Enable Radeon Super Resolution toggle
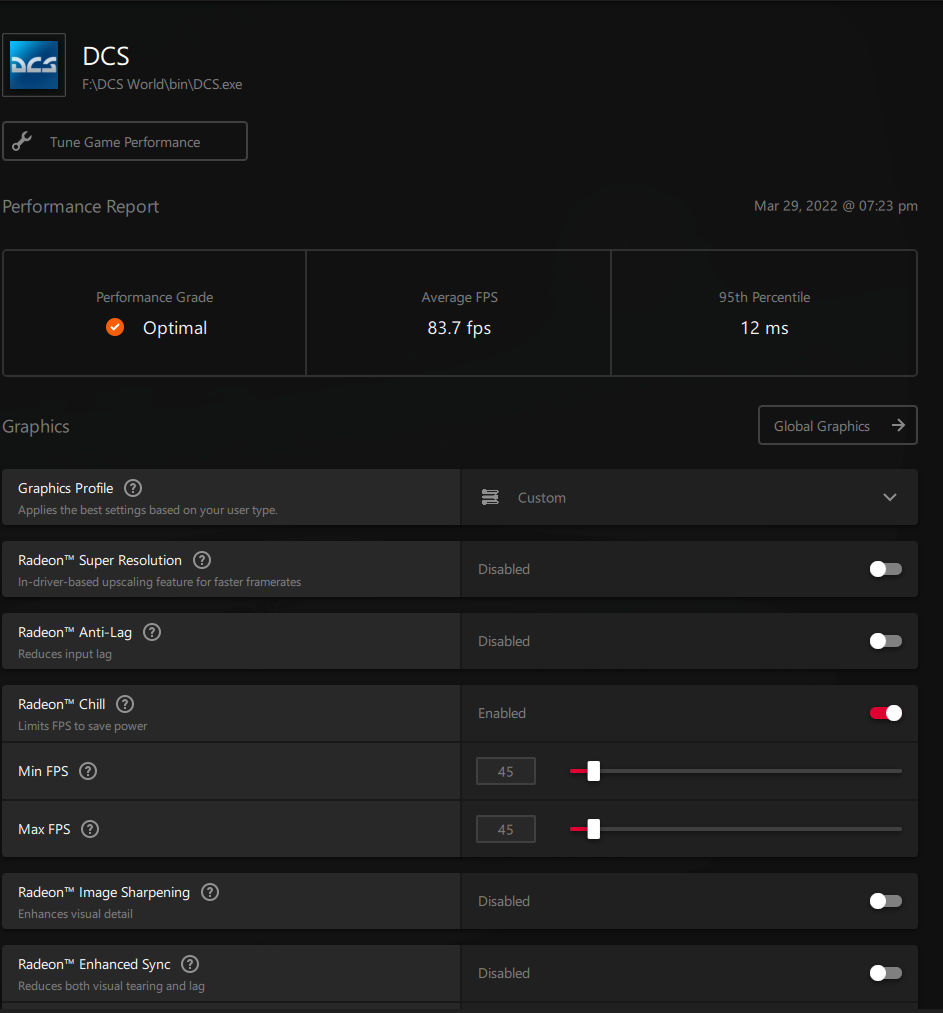This screenshot has width=943, height=1013. [886, 569]
